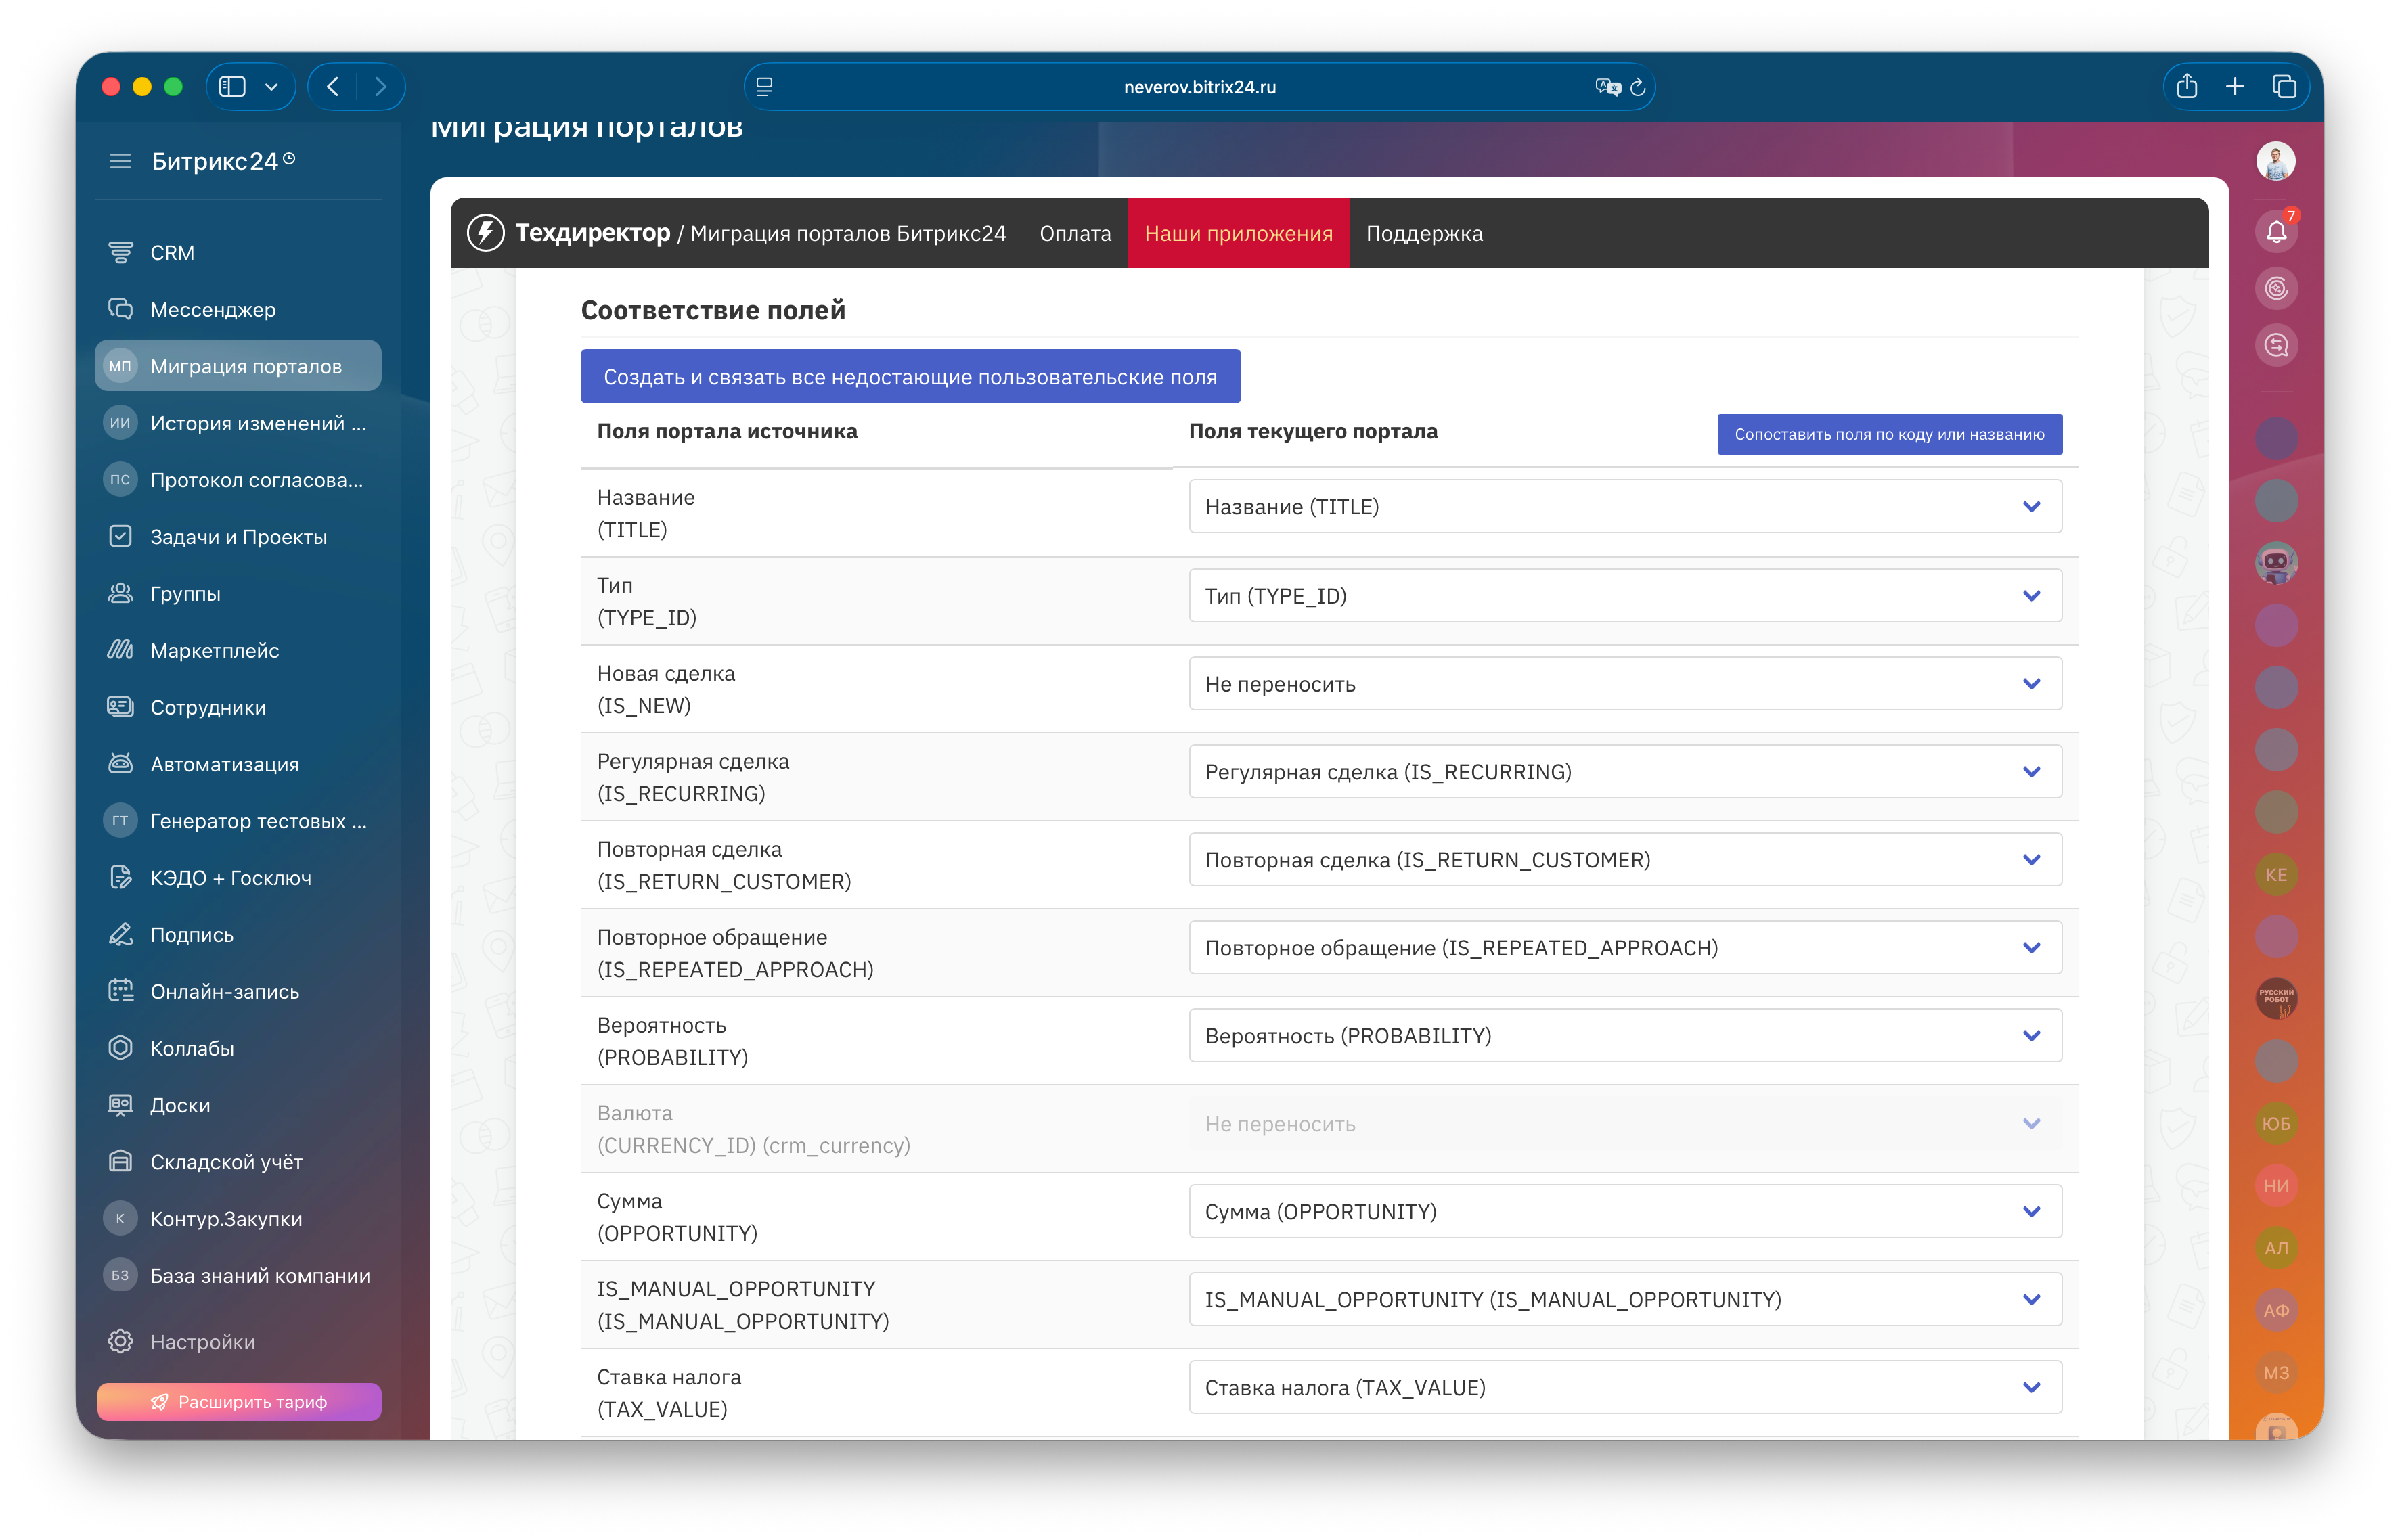Open the Settings gear icon
The image size is (2400, 1540).
[120, 1342]
